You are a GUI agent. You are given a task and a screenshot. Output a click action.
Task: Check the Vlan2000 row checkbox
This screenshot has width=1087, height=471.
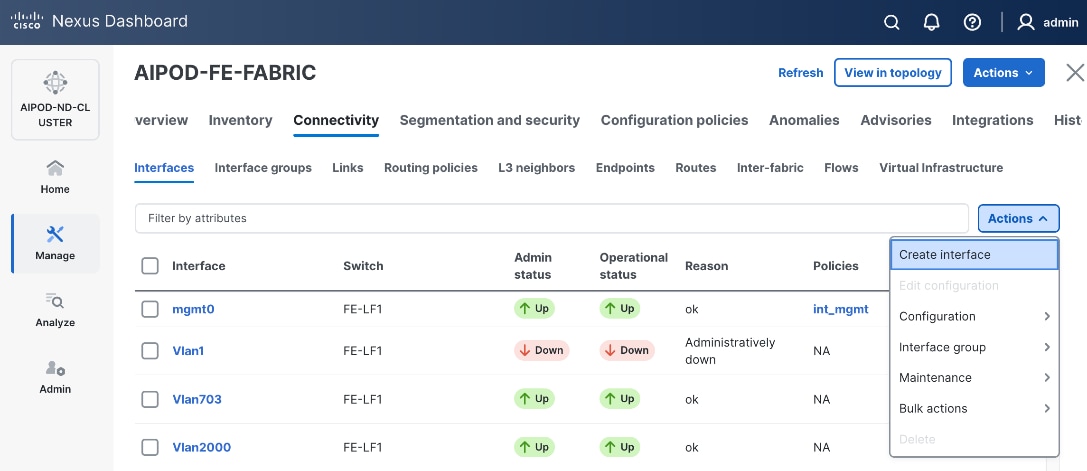point(150,447)
